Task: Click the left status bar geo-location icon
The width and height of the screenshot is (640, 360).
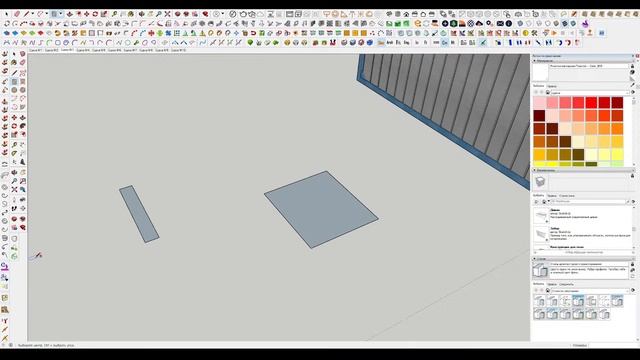Action: pyautogui.click(x=4, y=345)
